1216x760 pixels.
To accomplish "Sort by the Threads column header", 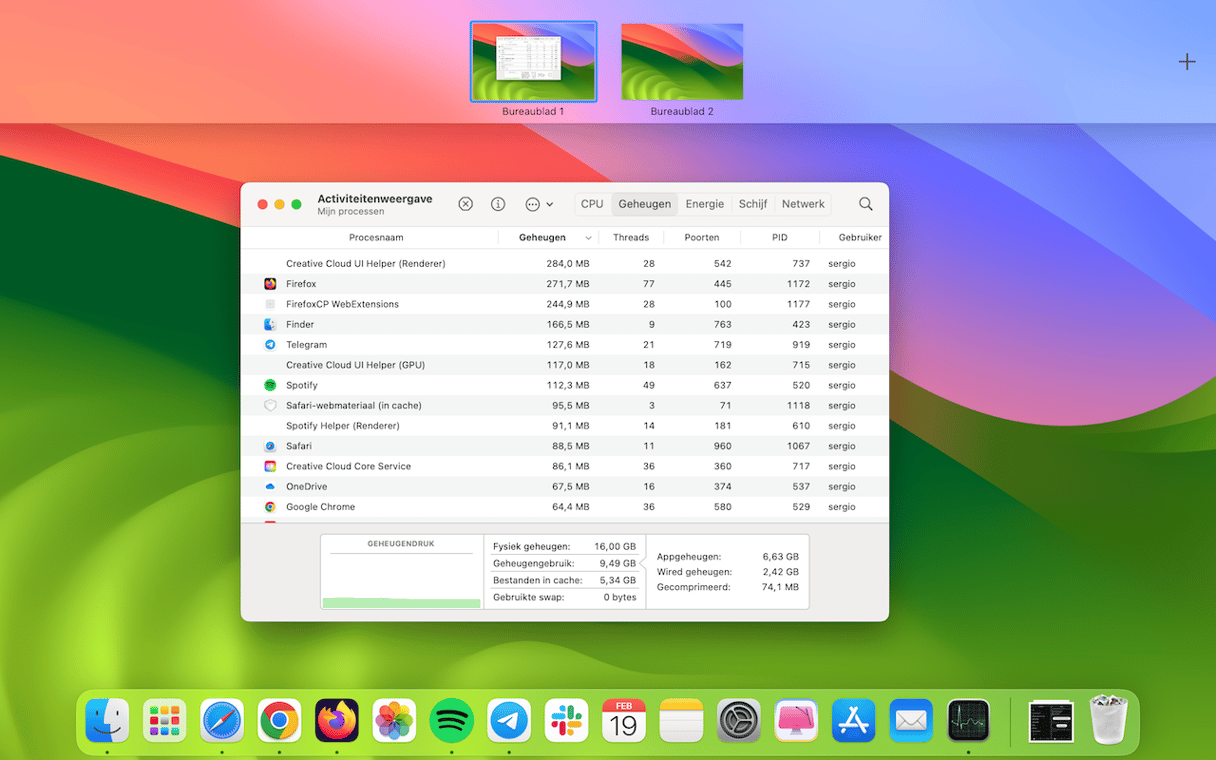I will click(631, 238).
